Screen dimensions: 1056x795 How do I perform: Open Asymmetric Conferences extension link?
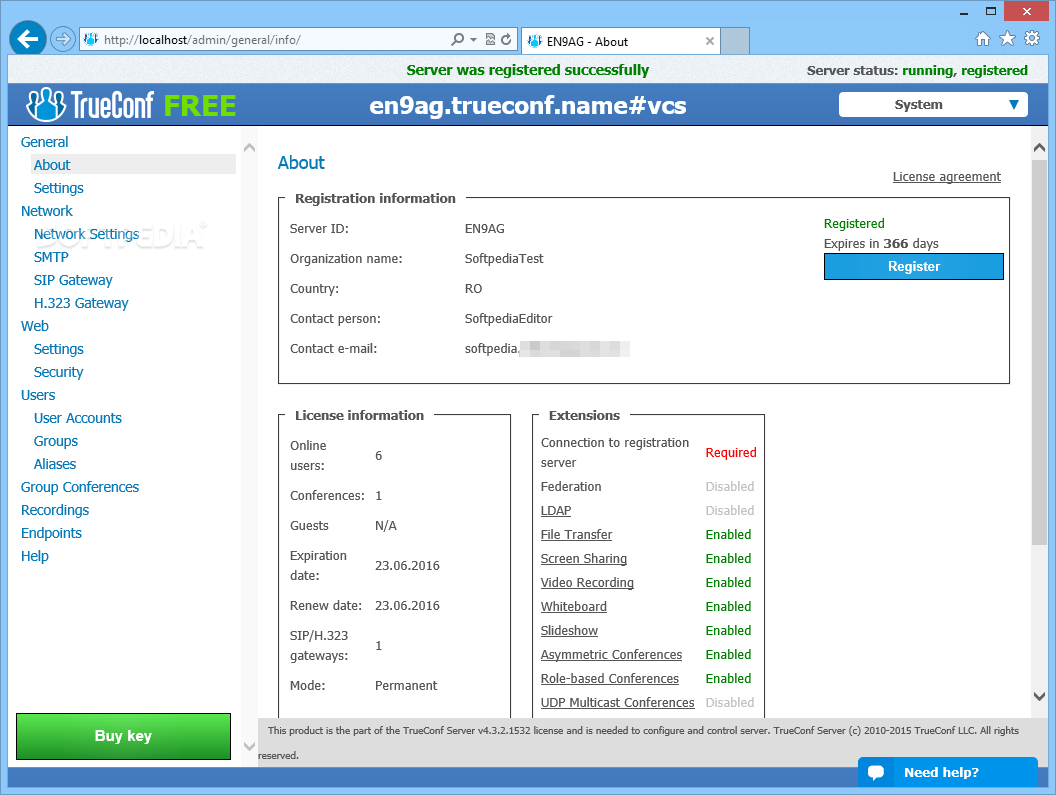pos(611,655)
